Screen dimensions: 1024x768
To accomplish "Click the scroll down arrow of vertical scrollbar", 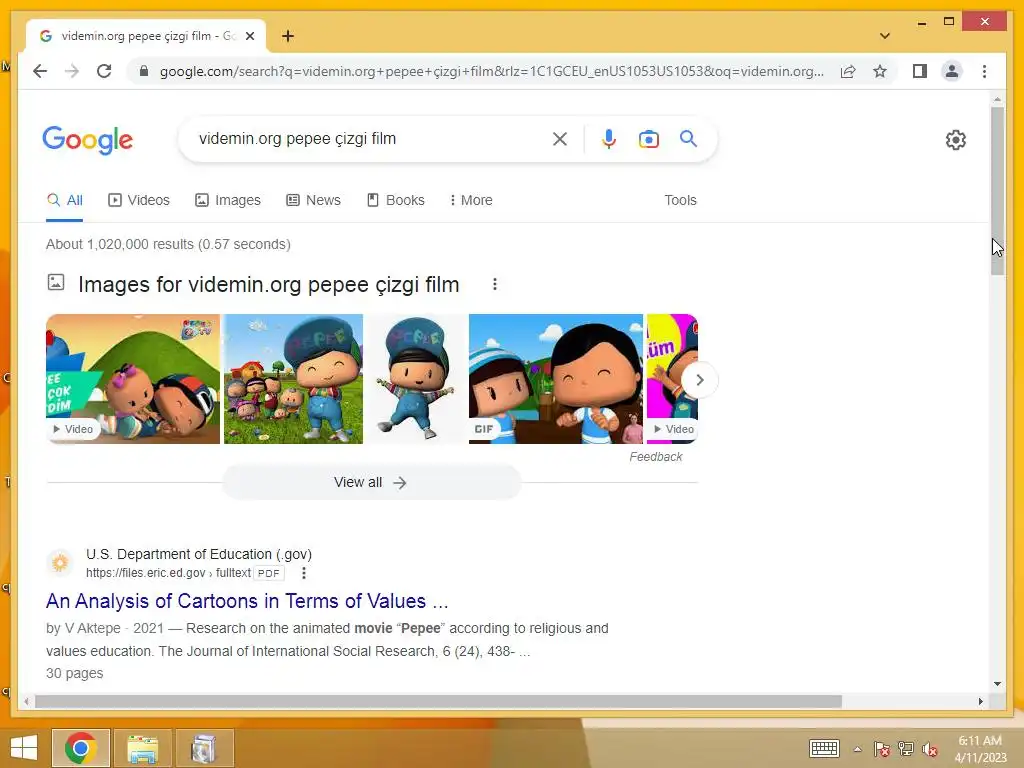I will tap(997, 684).
